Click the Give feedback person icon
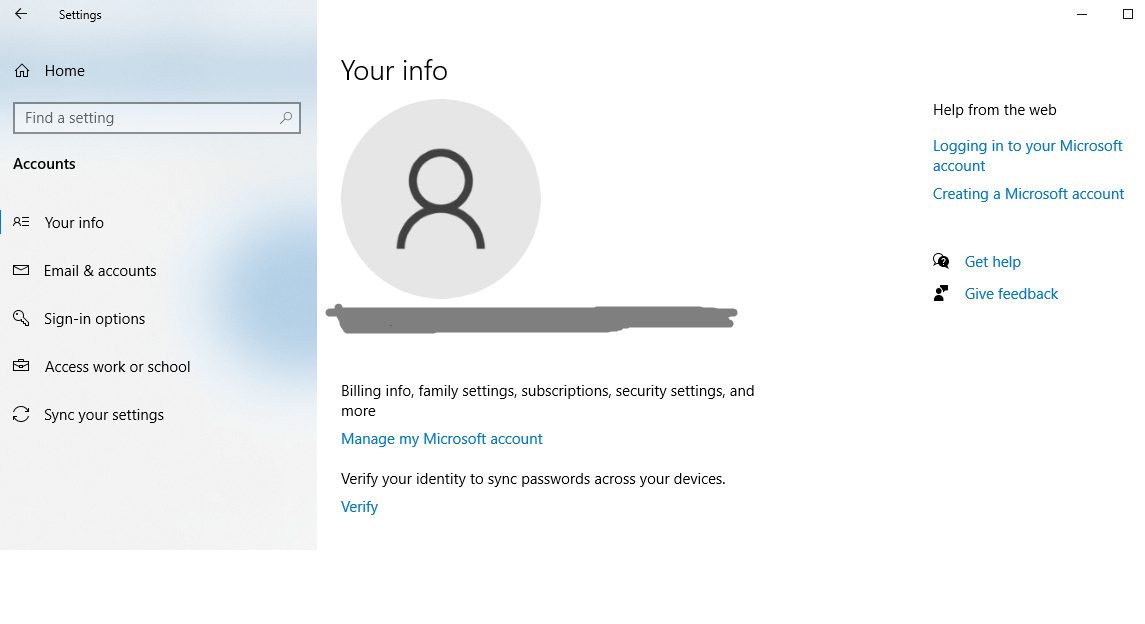This screenshot has height=624, width=1145. 941,293
